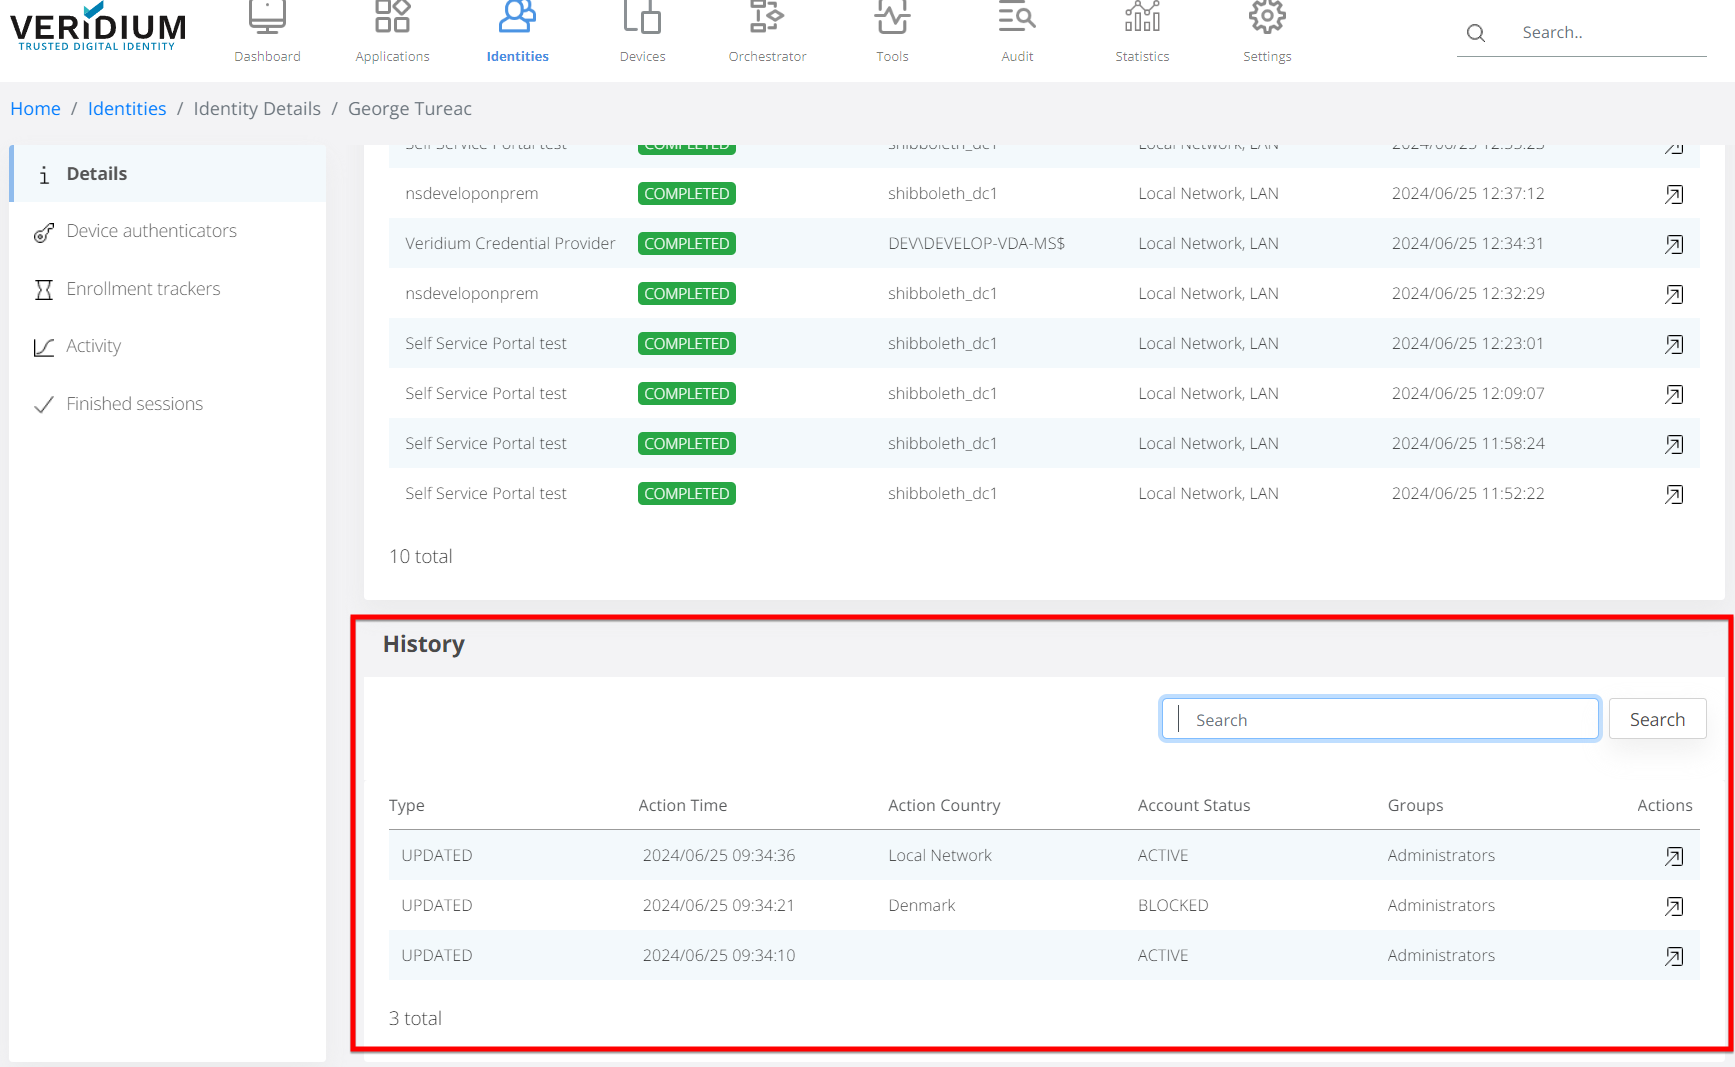The height and width of the screenshot is (1067, 1735).
Task: Open session details for 2024/06/25 11:52:22
Action: coord(1674,494)
